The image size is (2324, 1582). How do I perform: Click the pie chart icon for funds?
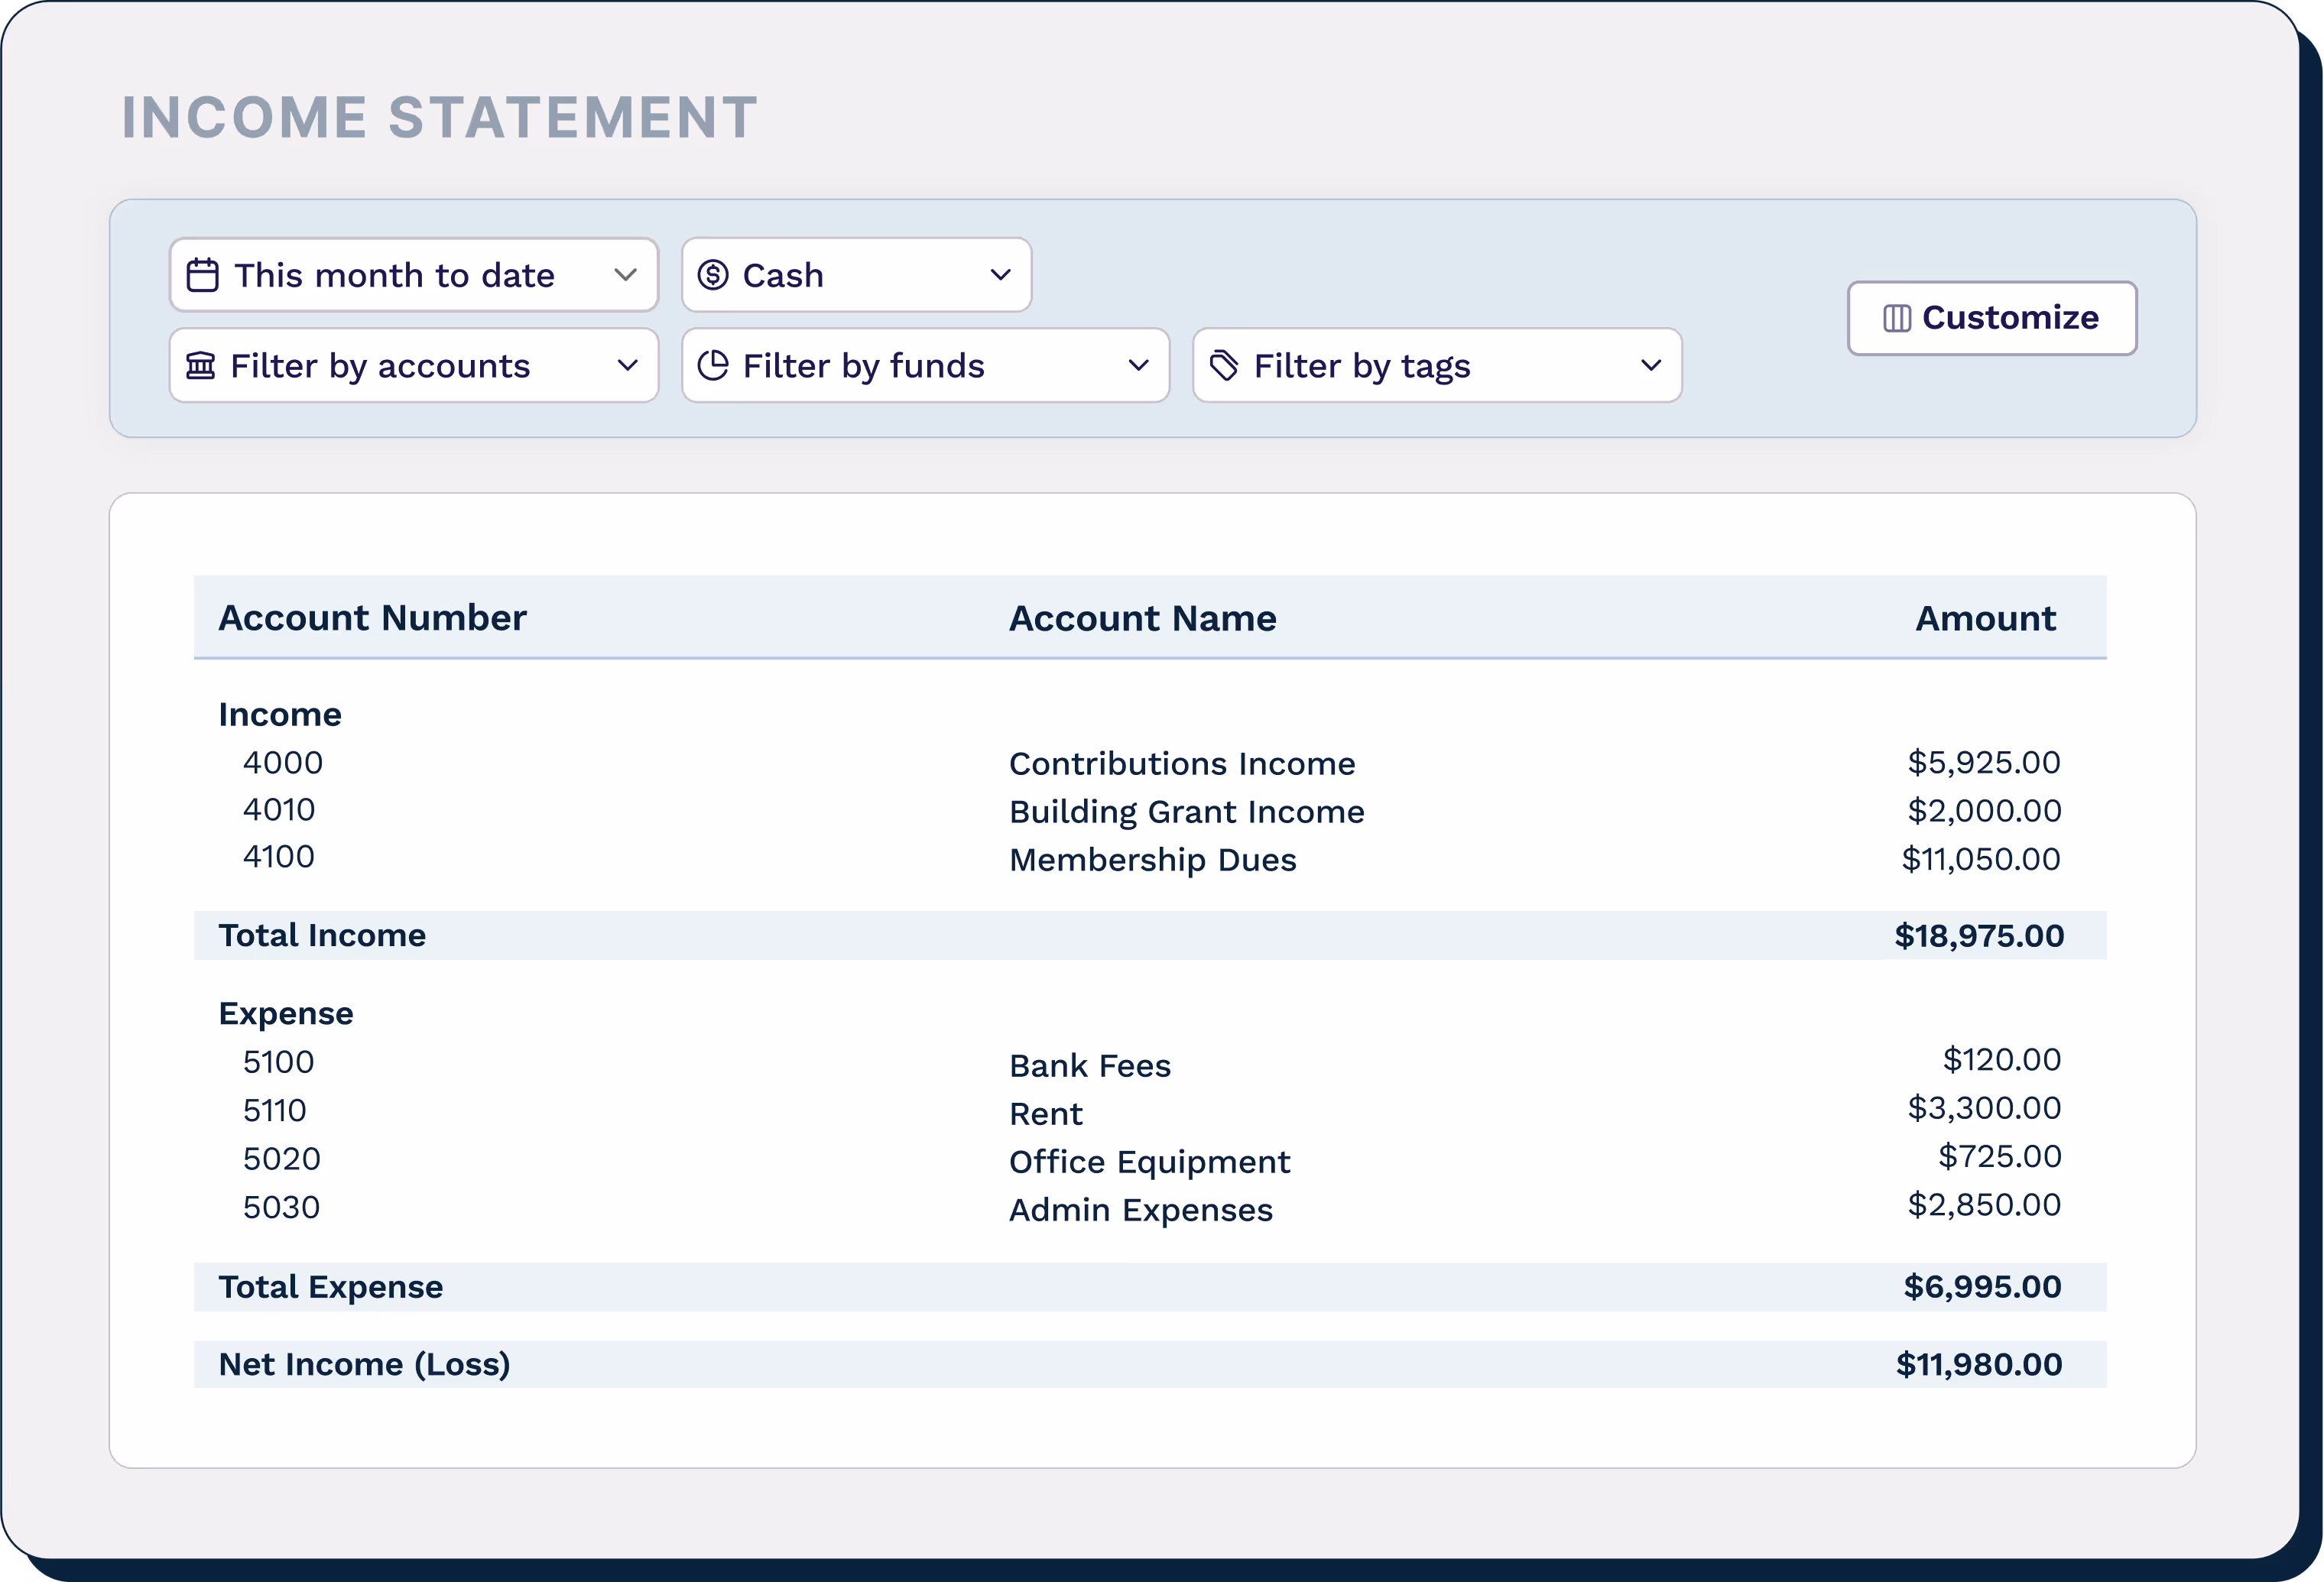click(712, 366)
